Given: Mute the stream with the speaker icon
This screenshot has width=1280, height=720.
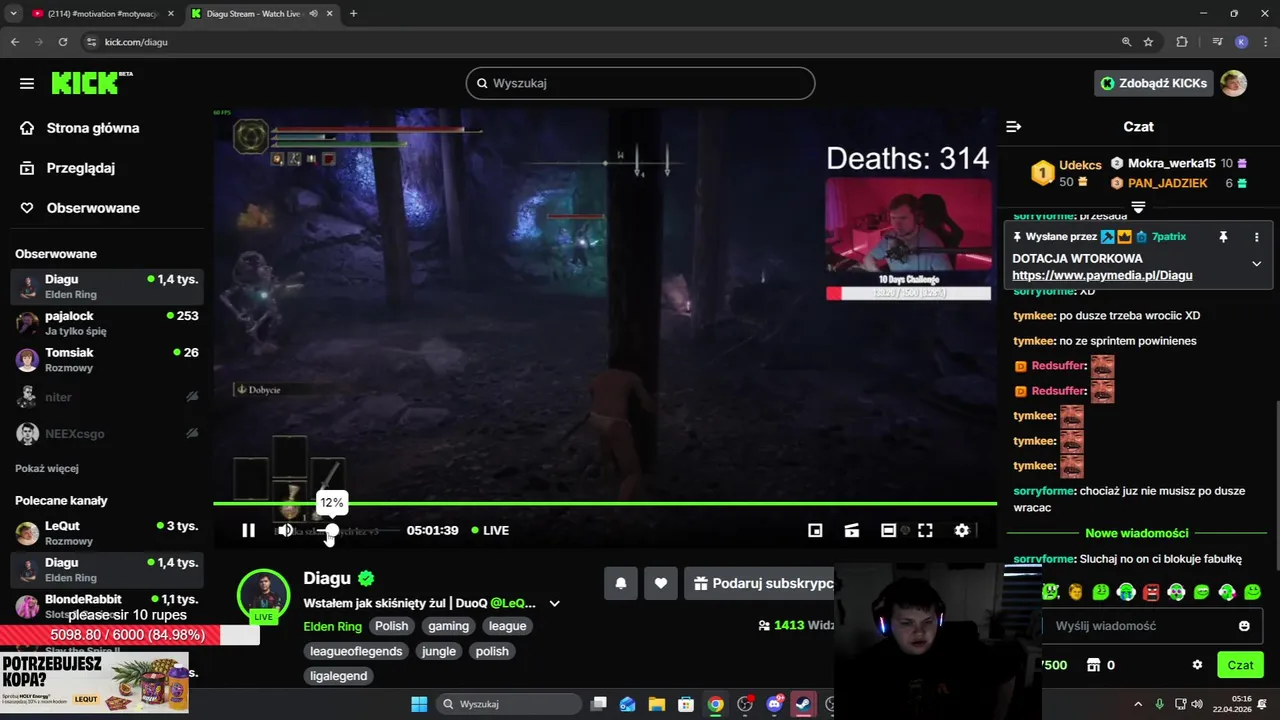Looking at the screenshot, I should [x=285, y=530].
